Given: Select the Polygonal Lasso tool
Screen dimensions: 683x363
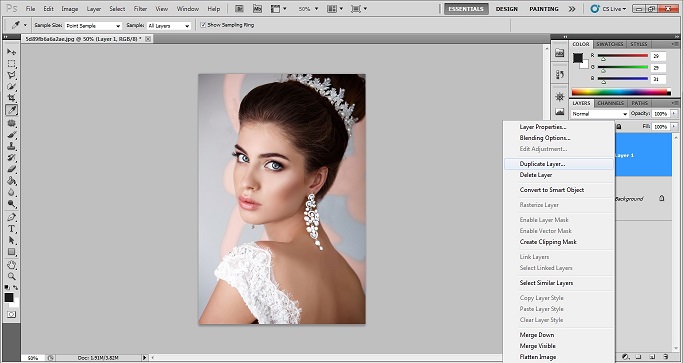Looking at the screenshot, I should [11, 75].
